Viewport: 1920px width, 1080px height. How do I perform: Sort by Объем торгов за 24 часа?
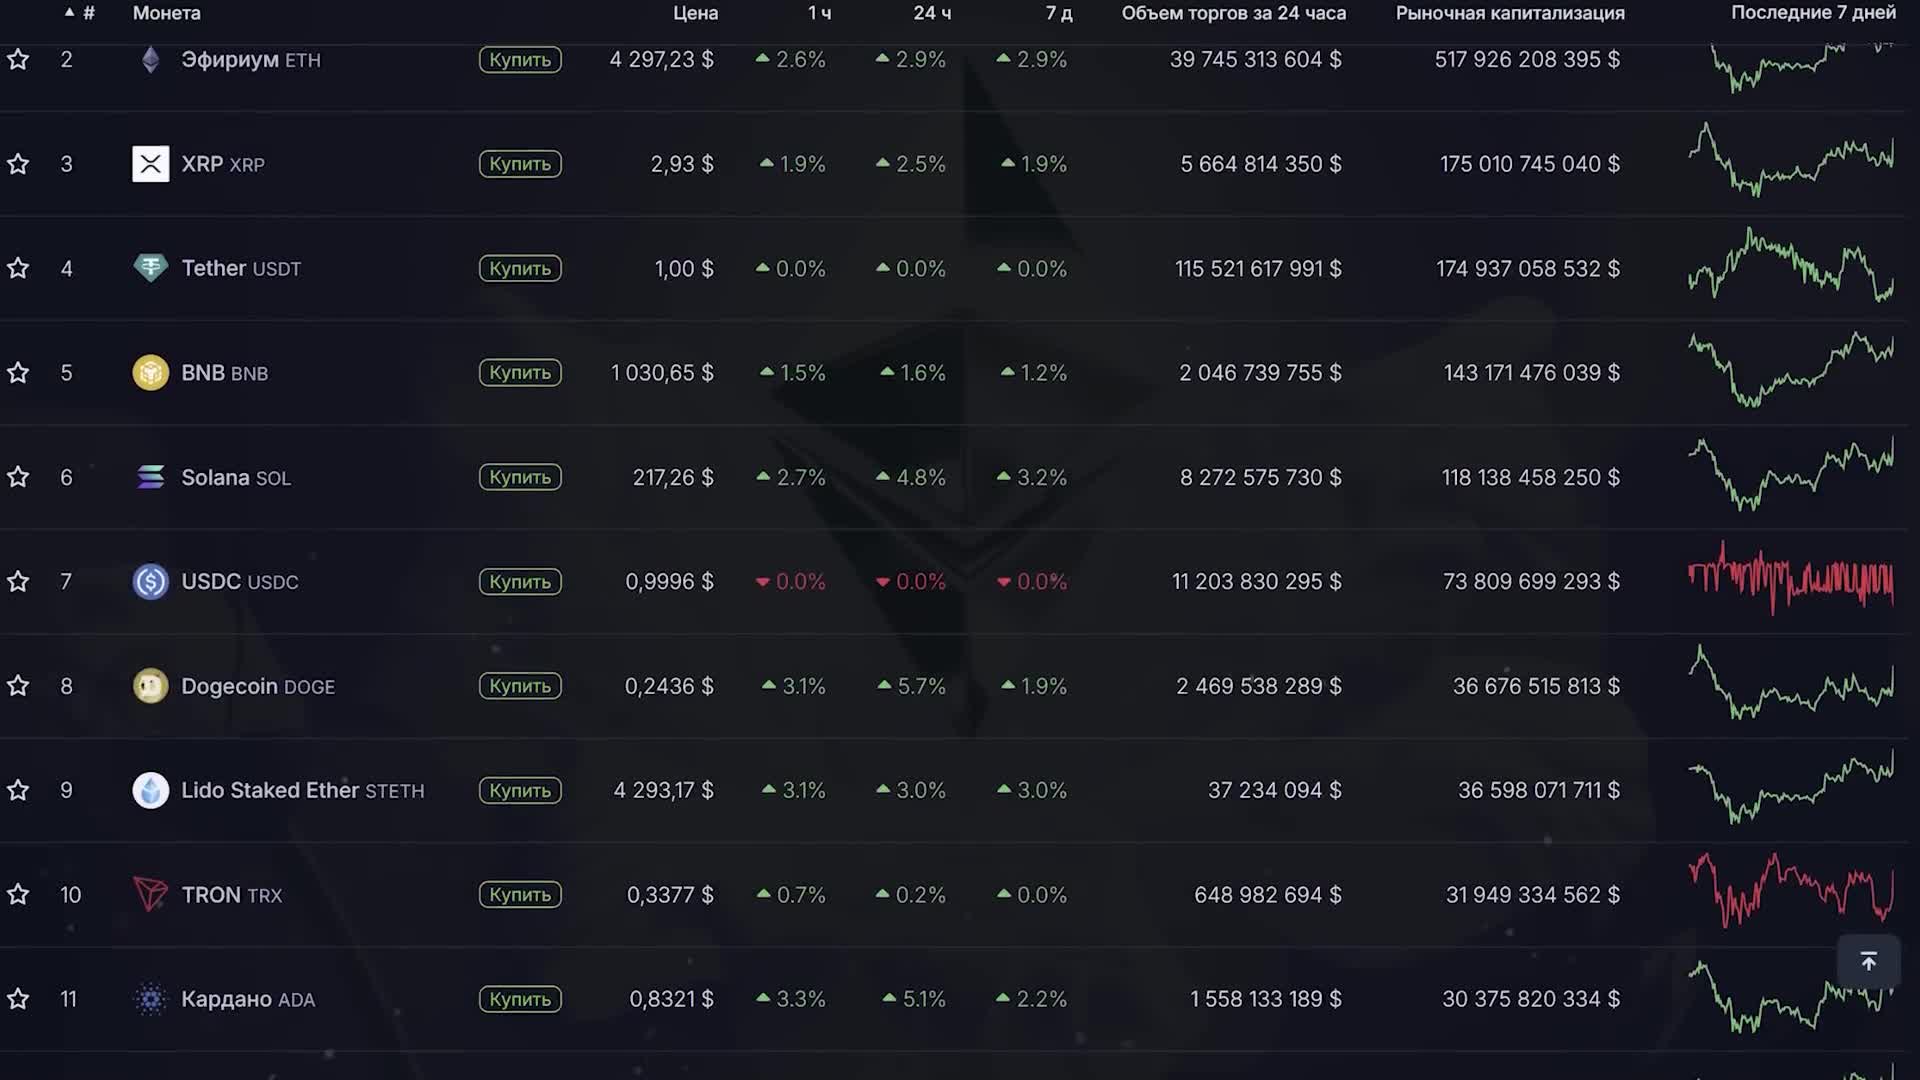1233,13
